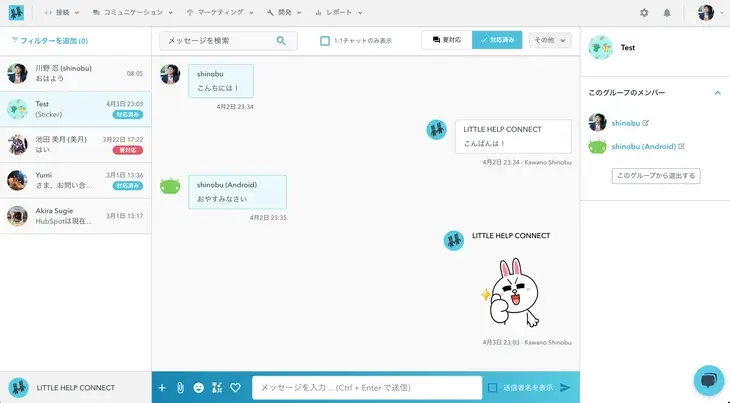Select the 要対応 status toggle
The height and width of the screenshot is (403, 730).
pos(447,40)
